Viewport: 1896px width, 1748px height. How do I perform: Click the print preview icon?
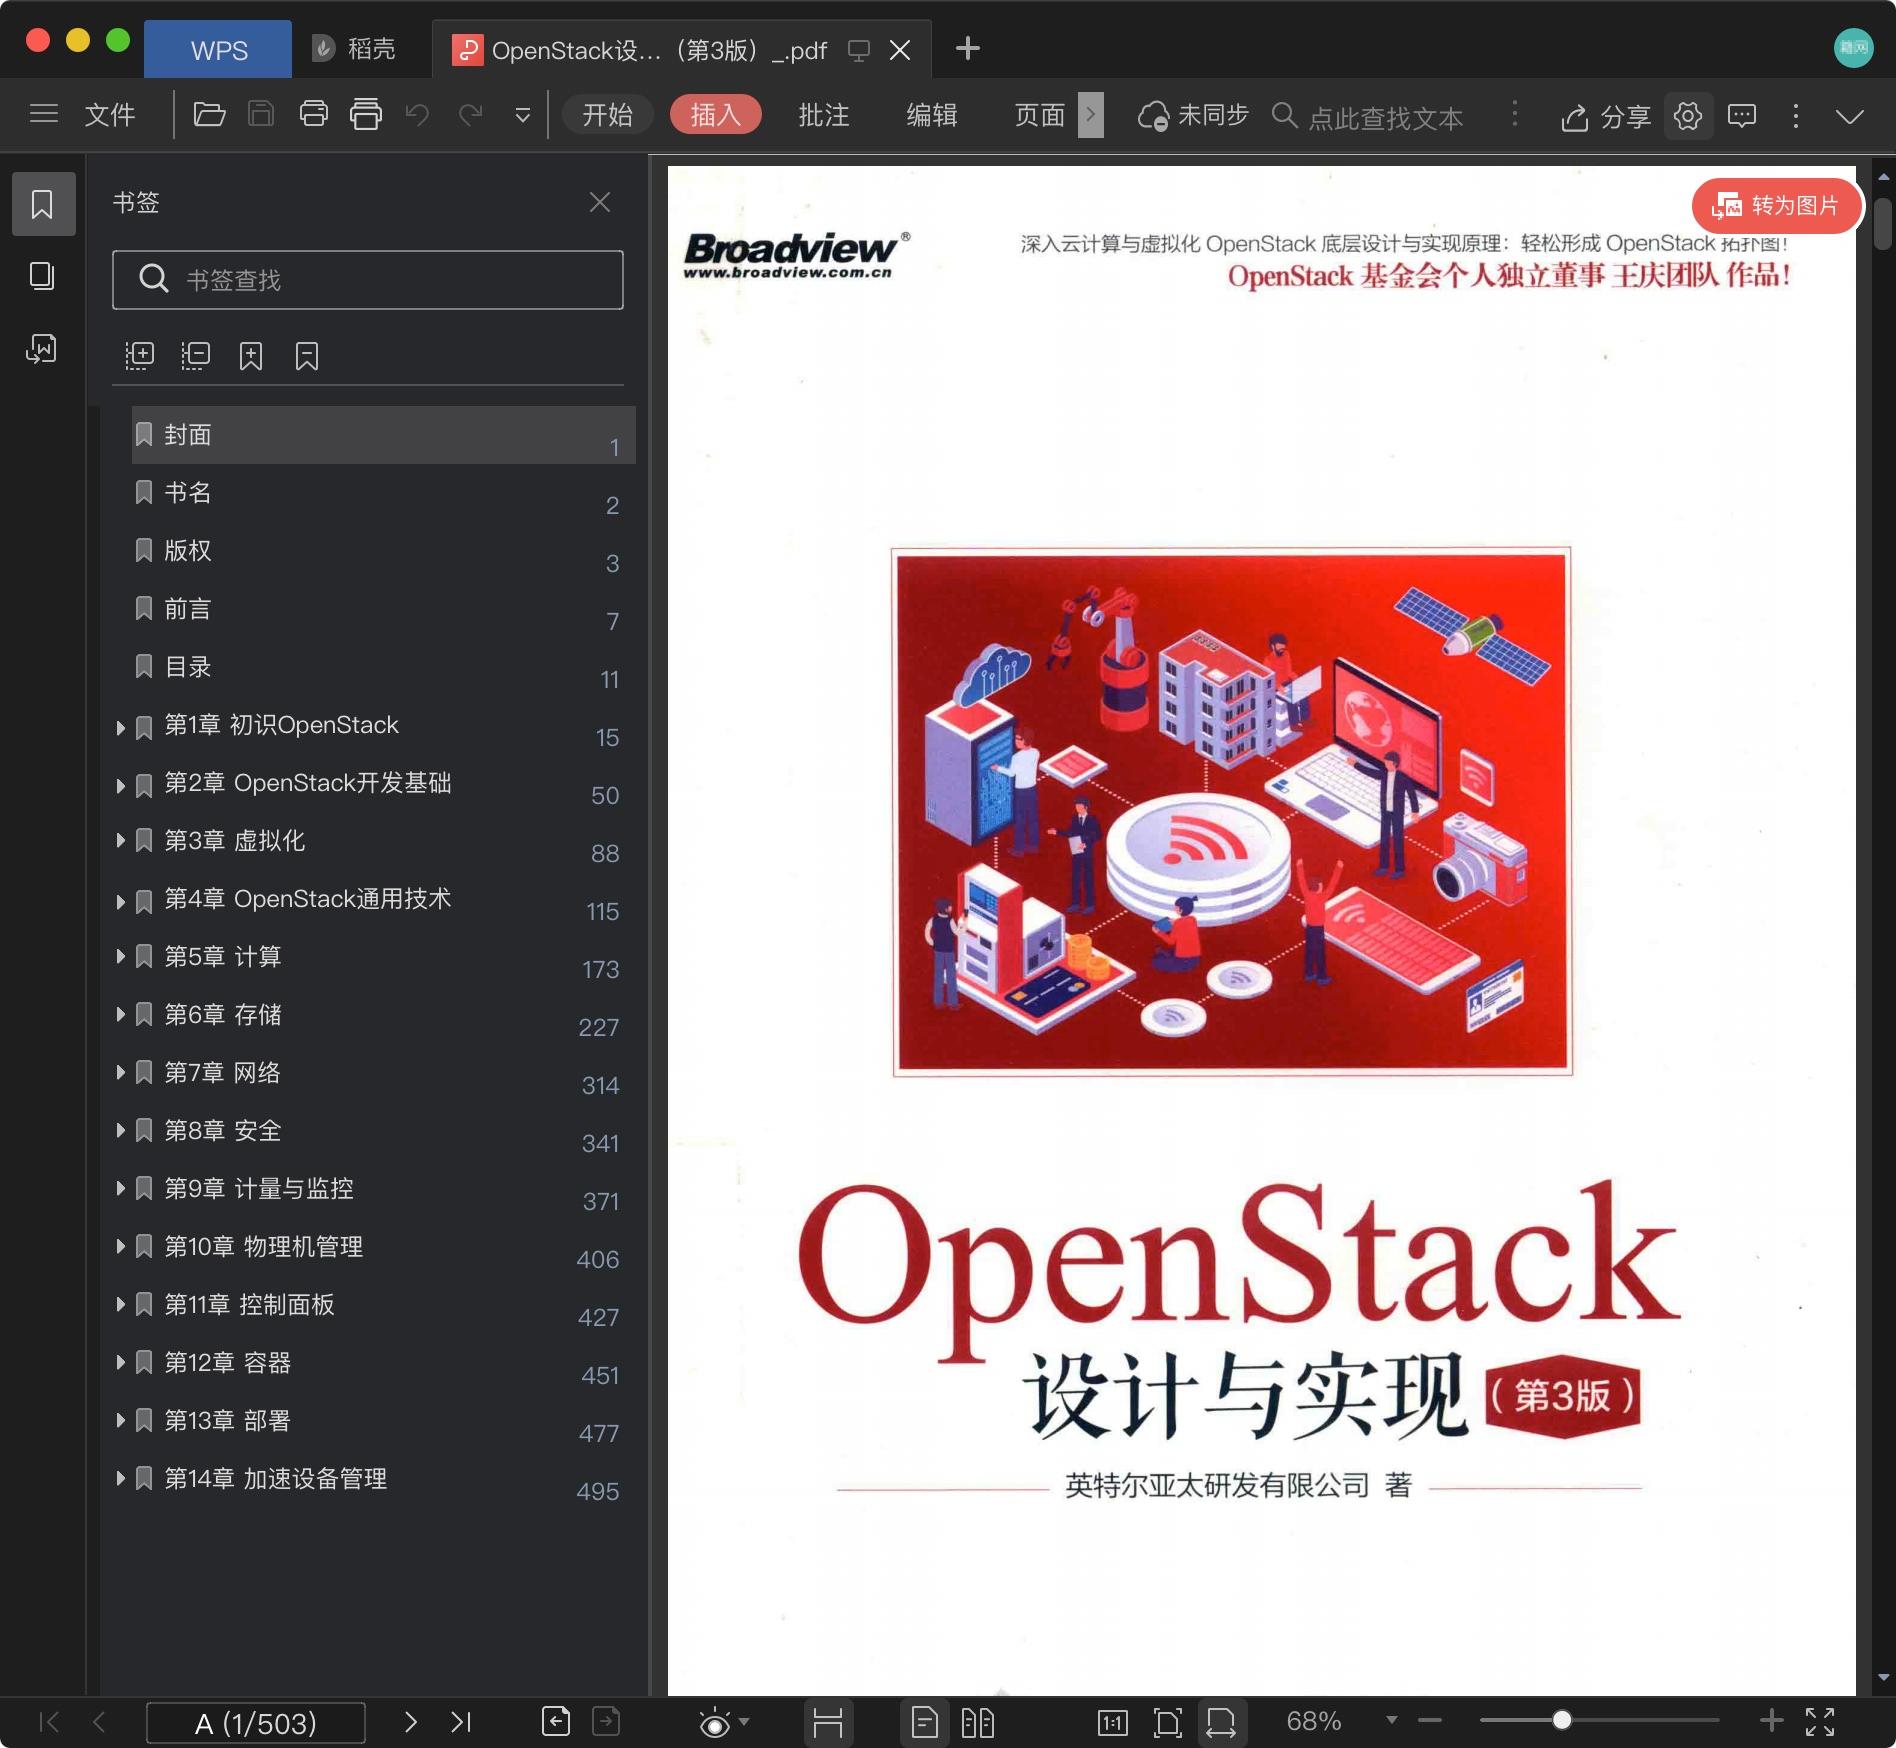point(366,115)
